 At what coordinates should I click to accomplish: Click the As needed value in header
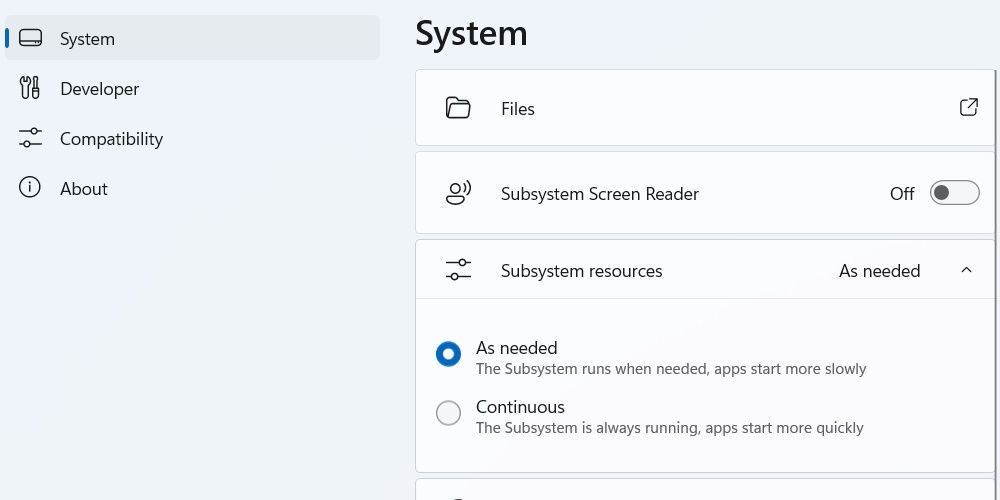[x=879, y=271]
